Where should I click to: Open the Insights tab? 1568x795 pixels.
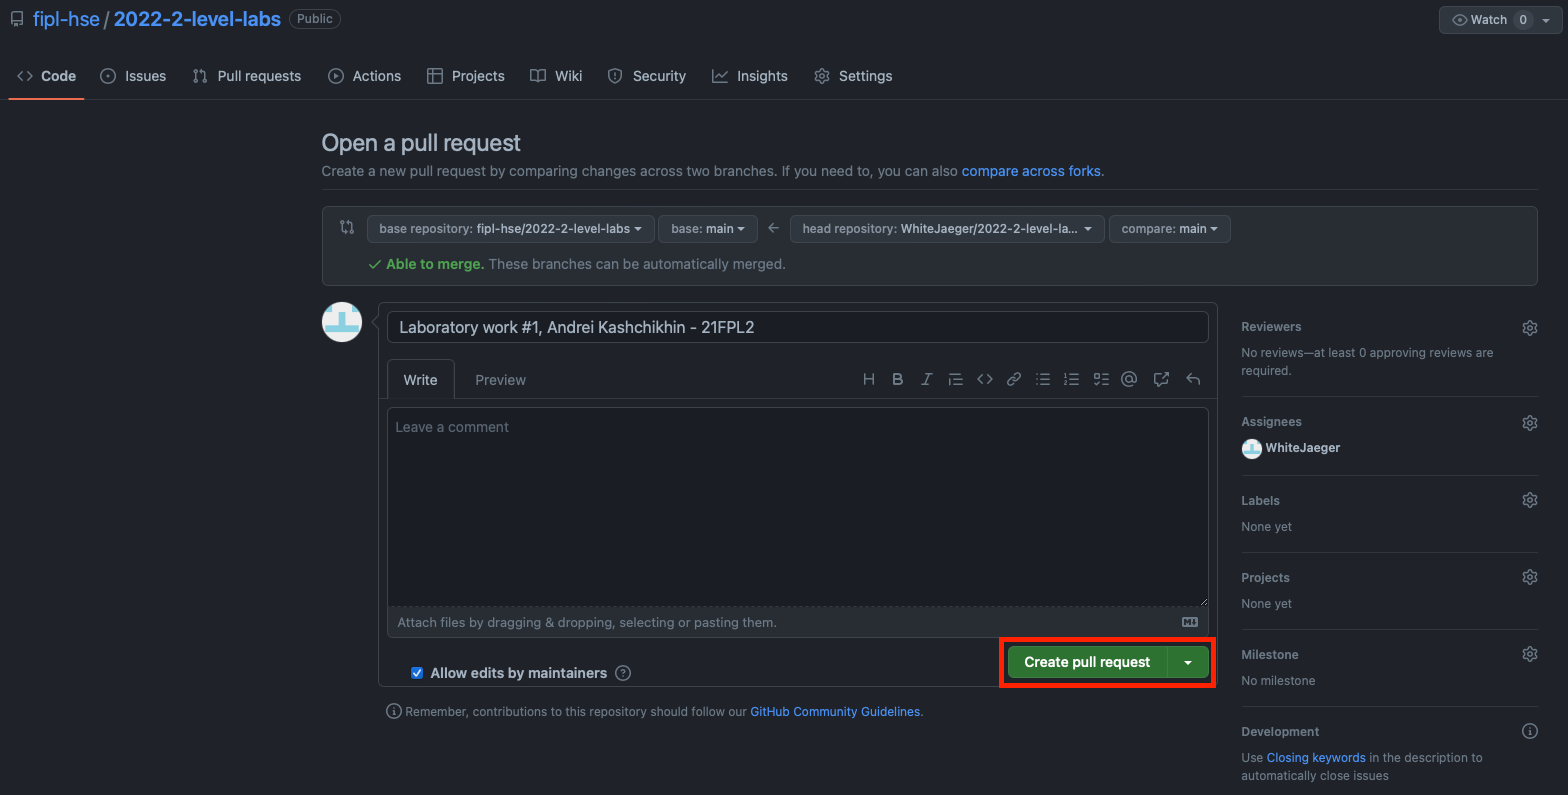pos(750,76)
